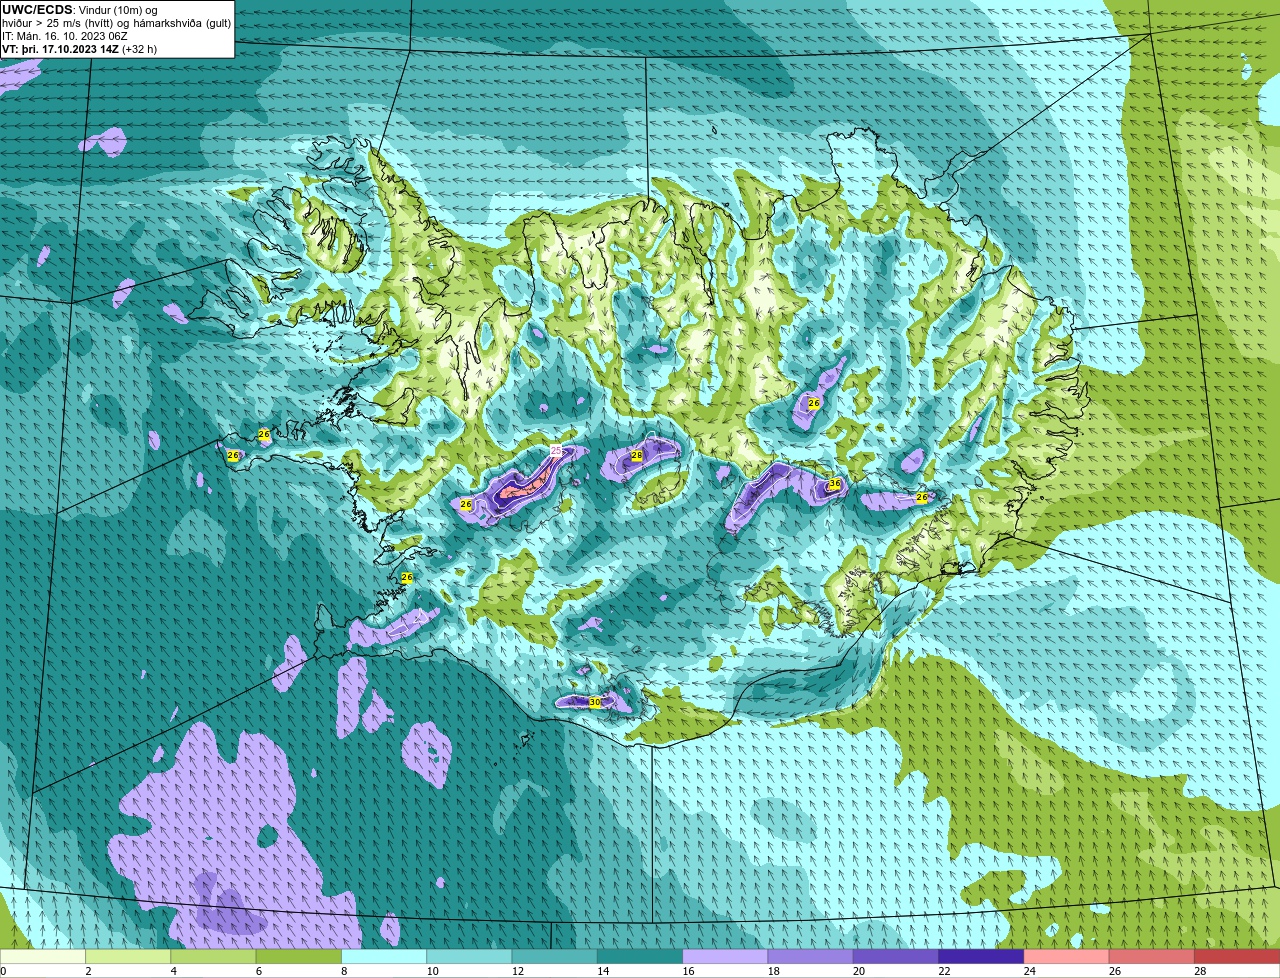1280x978 pixels.
Task: Click the yellow '28' max gust label
Action: pyautogui.click(x=636, y=456)
